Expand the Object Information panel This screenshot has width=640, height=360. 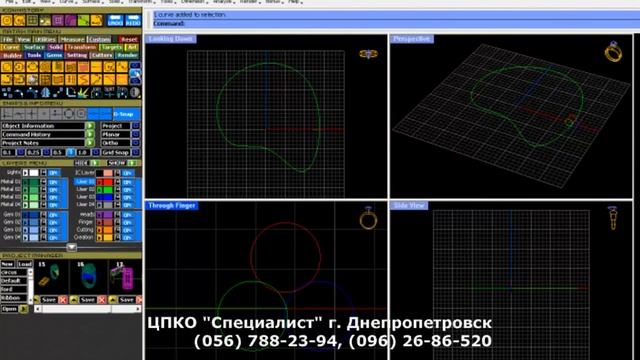90,126
